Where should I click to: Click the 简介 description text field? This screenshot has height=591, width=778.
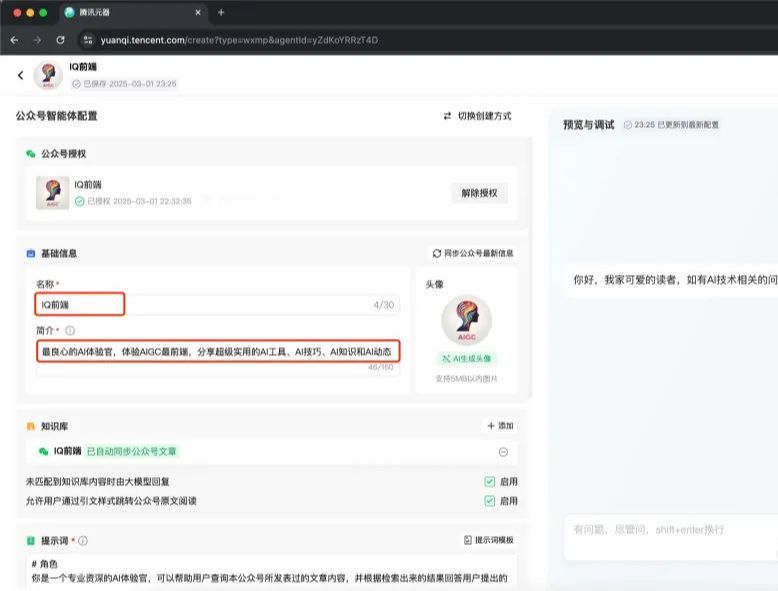[x=218, y=357]
